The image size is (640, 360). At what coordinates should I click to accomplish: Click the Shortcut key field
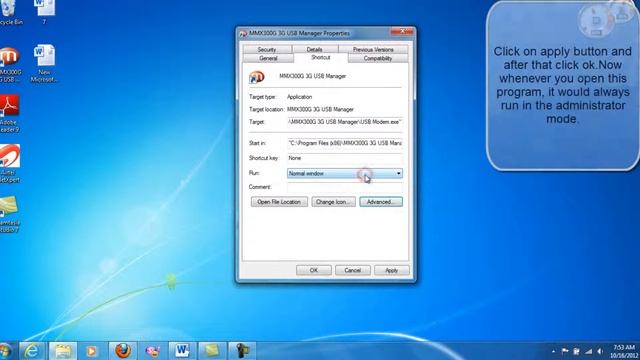344,158
